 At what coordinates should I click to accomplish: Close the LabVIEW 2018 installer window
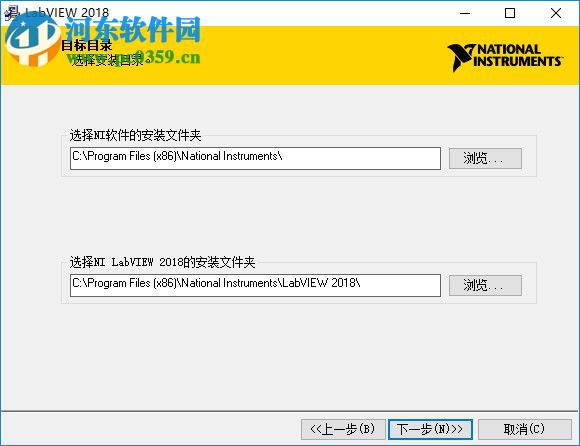(x=556, y=13)
